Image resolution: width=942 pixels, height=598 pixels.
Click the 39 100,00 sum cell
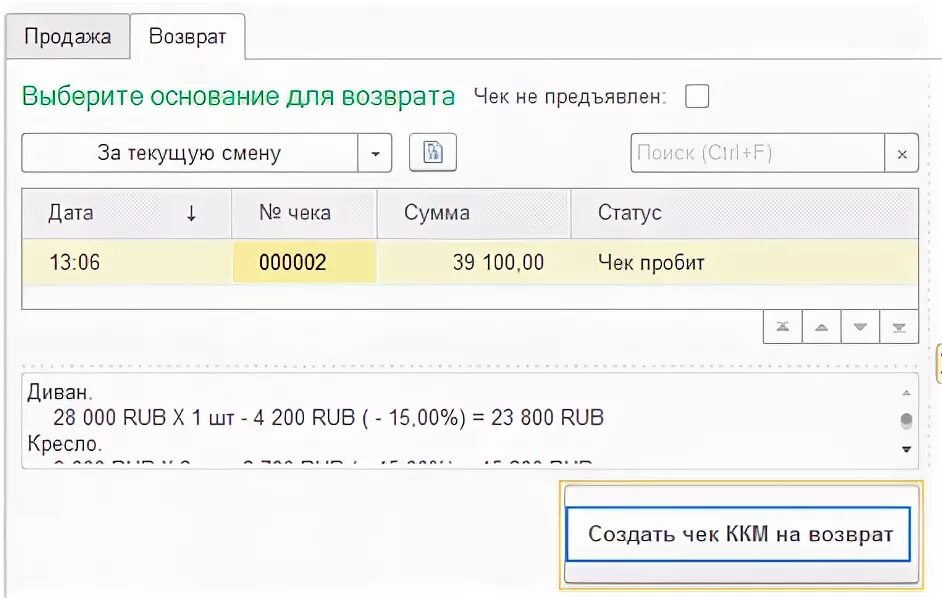tap(473, 262)
